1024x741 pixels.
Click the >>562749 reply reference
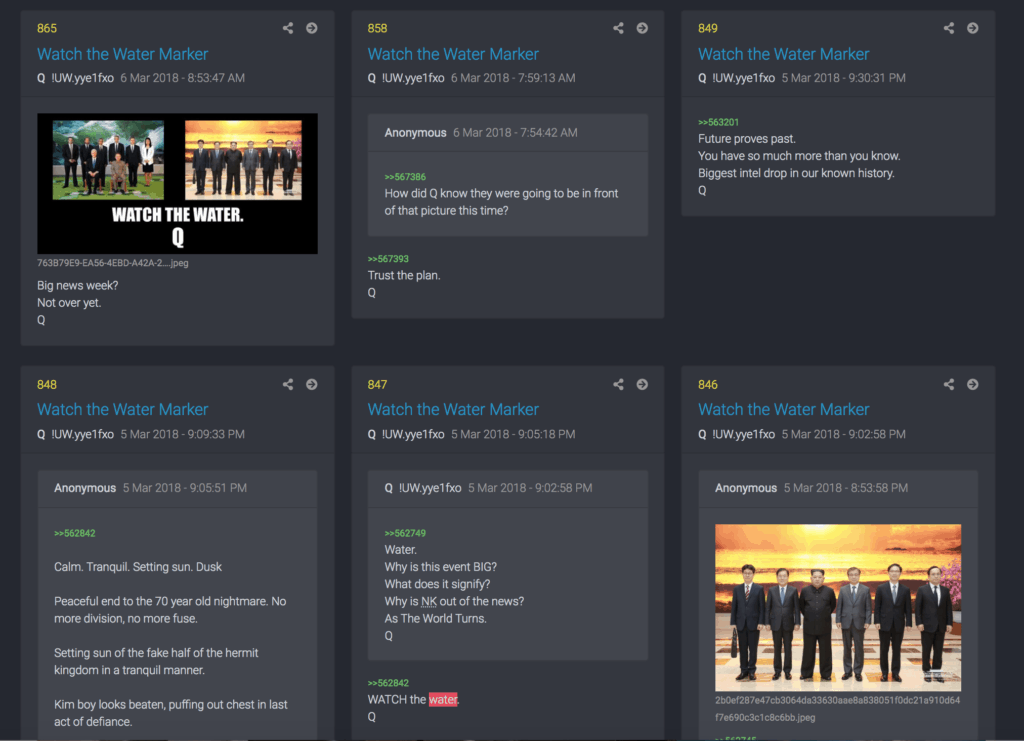[405, 533]
